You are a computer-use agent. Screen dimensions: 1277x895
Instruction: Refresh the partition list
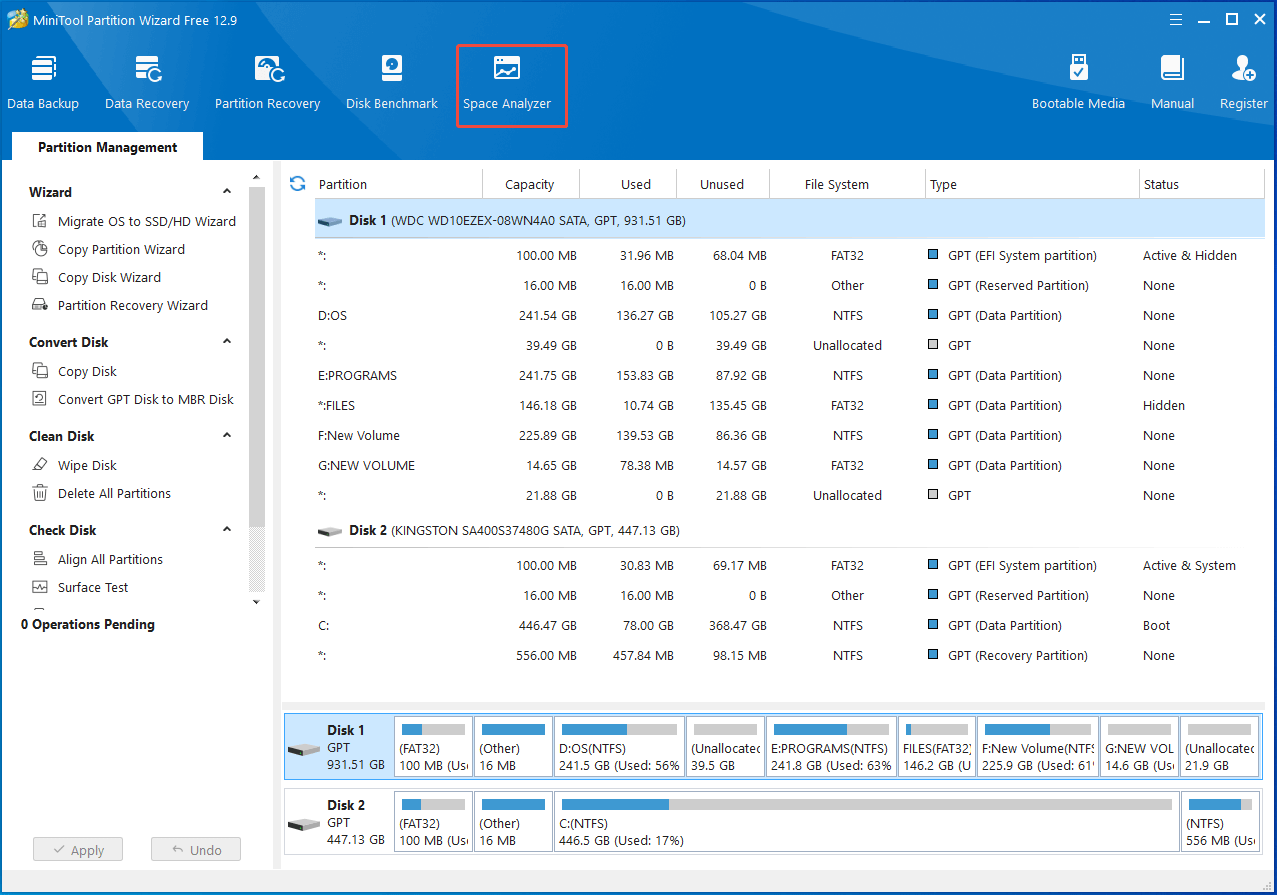click(x=297, y=184)
